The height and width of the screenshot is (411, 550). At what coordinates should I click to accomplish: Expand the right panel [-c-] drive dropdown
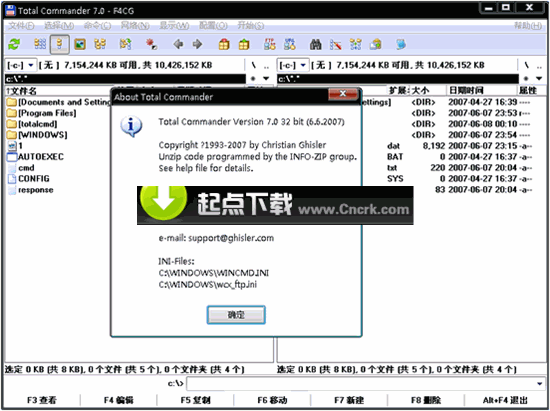pos(303,65)
